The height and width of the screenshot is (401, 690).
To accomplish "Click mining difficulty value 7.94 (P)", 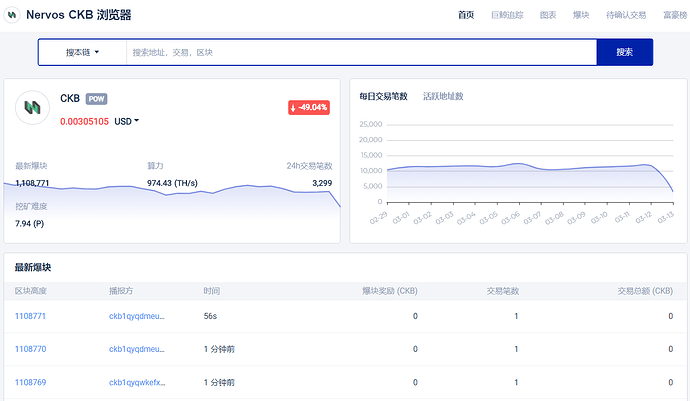I will point(29,224).
